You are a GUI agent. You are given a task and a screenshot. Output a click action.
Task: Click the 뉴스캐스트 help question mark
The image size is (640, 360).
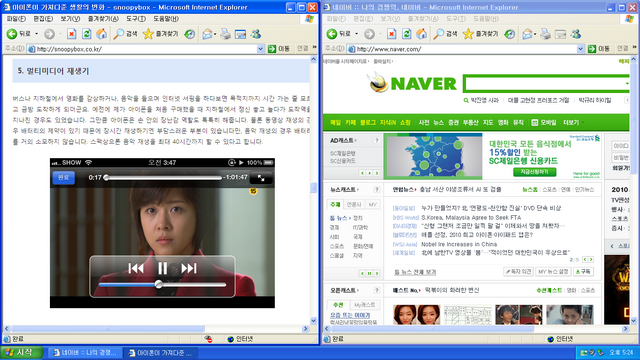point(376,189)
